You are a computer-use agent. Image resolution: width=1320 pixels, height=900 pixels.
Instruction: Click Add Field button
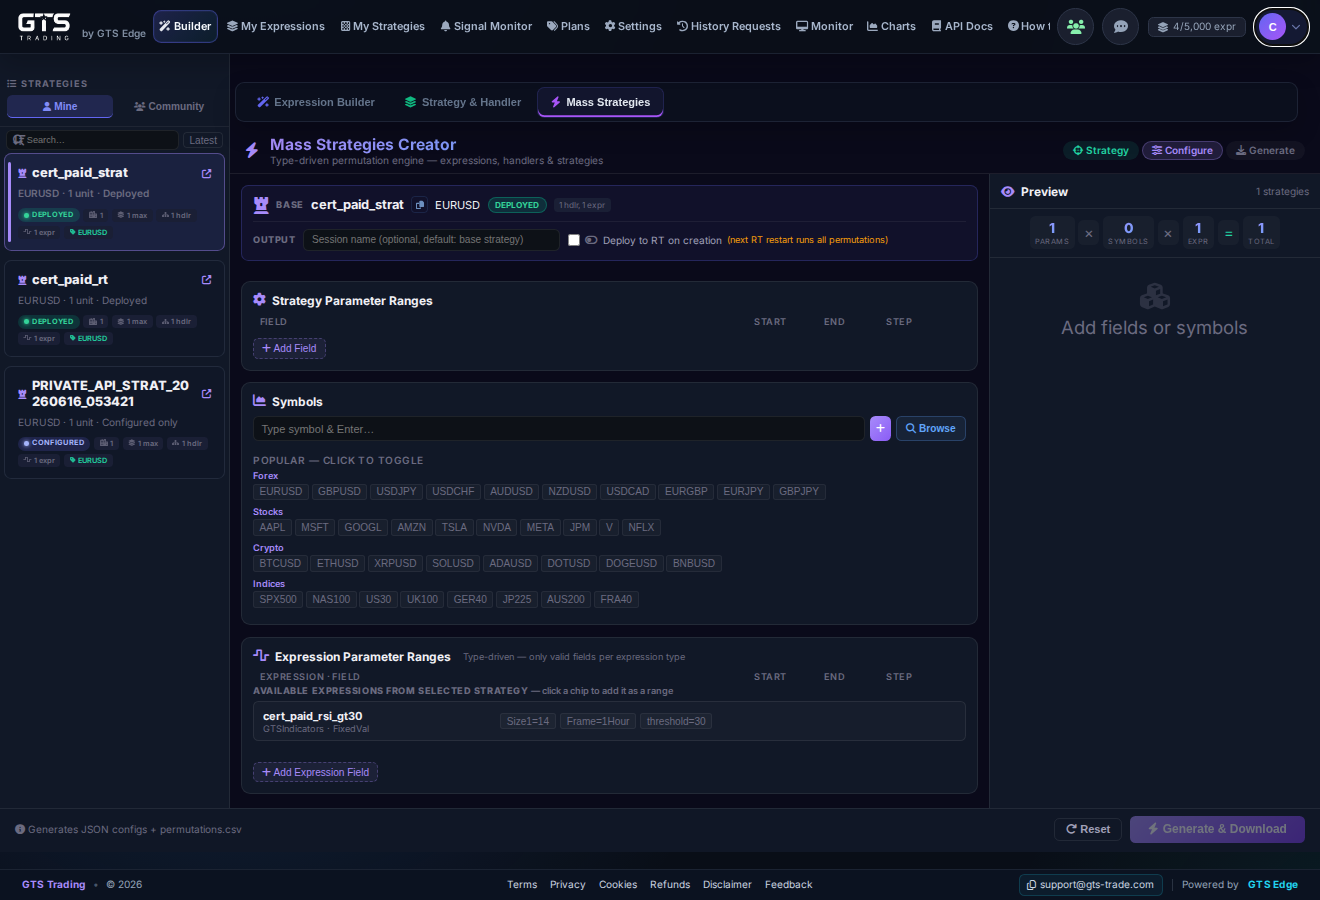(x=289, y=348)
